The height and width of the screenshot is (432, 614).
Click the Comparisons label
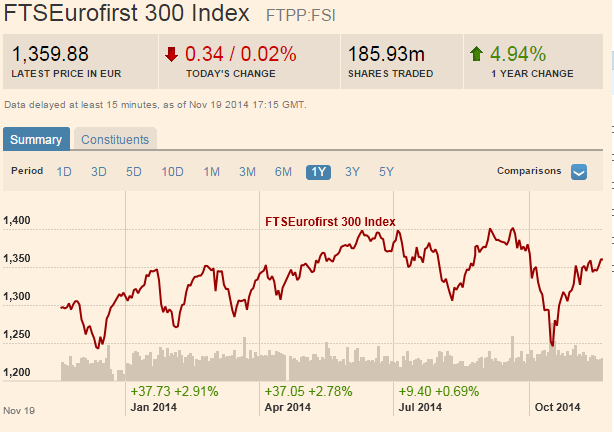pyautogui.click(x=529, y=171)
